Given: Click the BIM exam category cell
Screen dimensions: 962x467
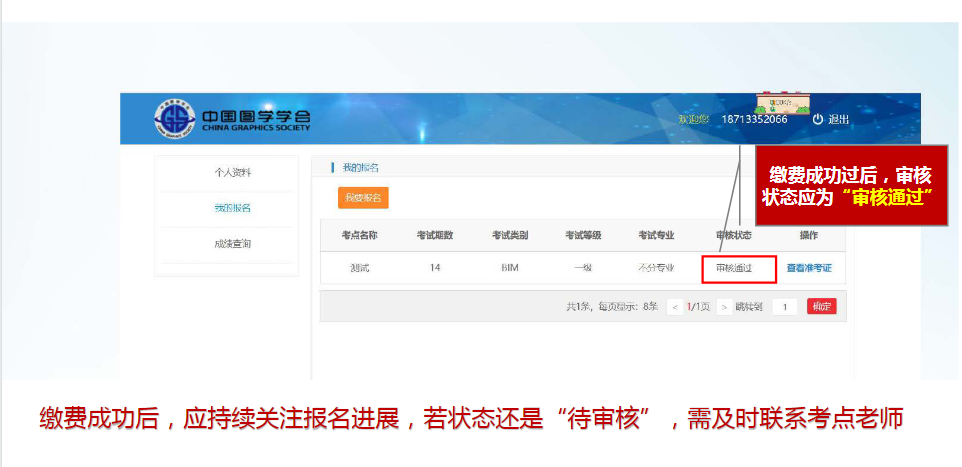Looking at the screenshot, I should tap(509, 268).
